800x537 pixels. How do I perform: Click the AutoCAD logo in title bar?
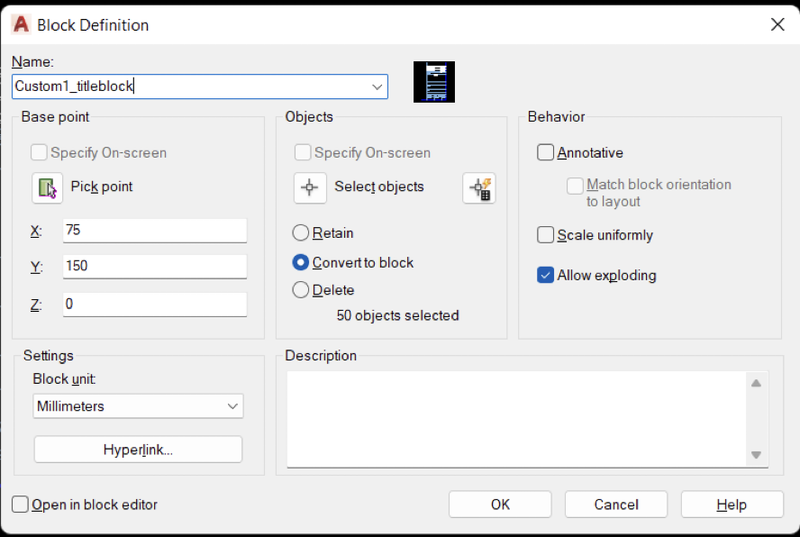coord(21,24)
